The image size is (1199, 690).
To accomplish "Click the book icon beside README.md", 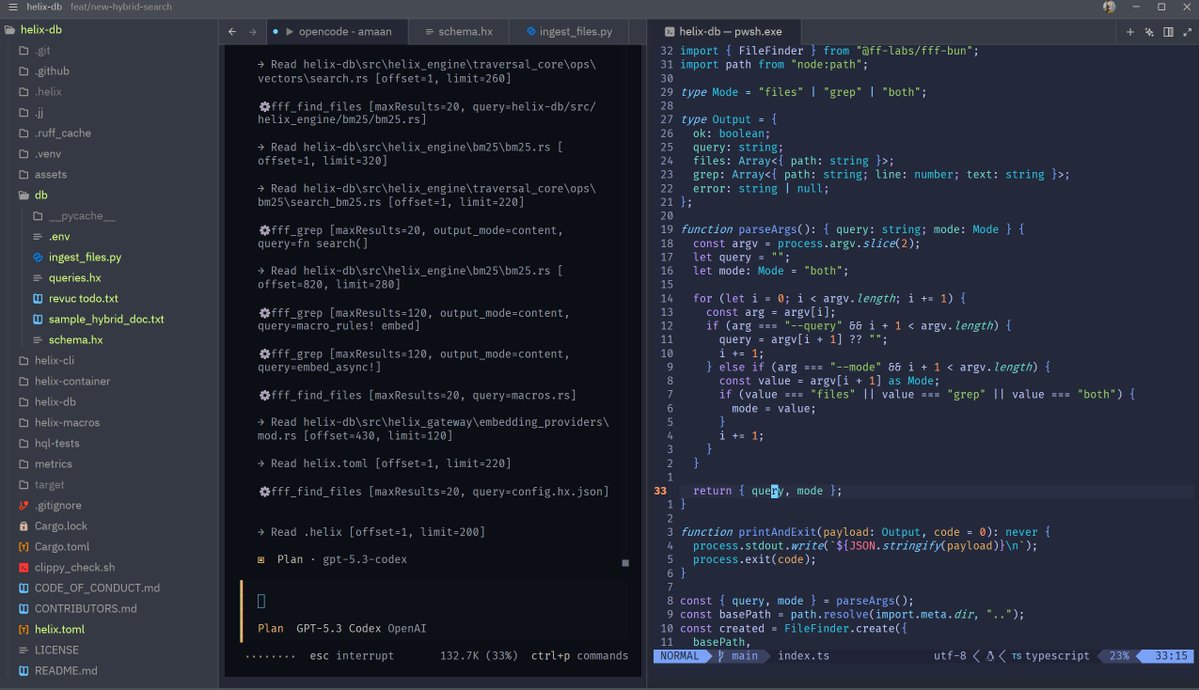I will [x=24, y=670].
